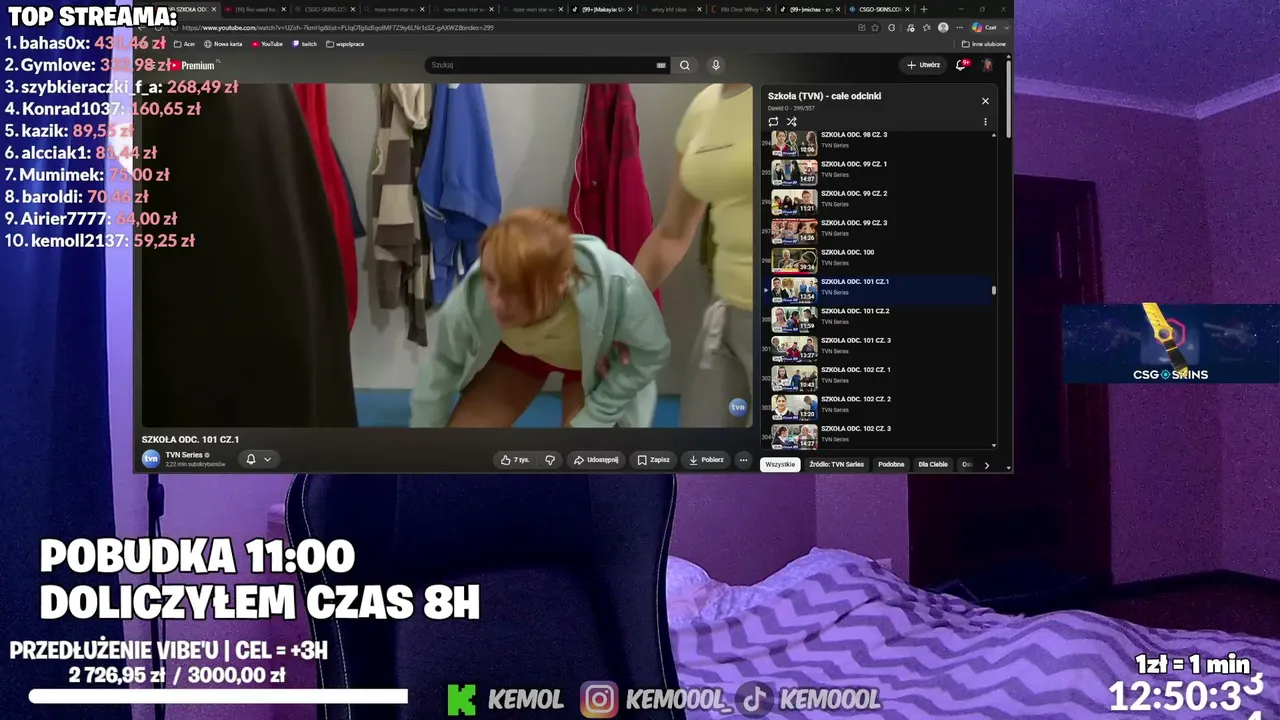Select the Źródło: TVN Series chip
Image resolution: width=1280 pixels, height=720 pixels.
[836, 464]
